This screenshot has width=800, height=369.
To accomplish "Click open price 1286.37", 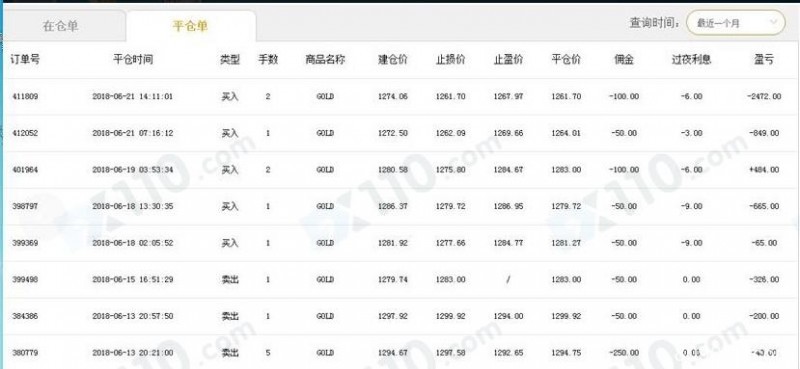I will pos(393,206).
